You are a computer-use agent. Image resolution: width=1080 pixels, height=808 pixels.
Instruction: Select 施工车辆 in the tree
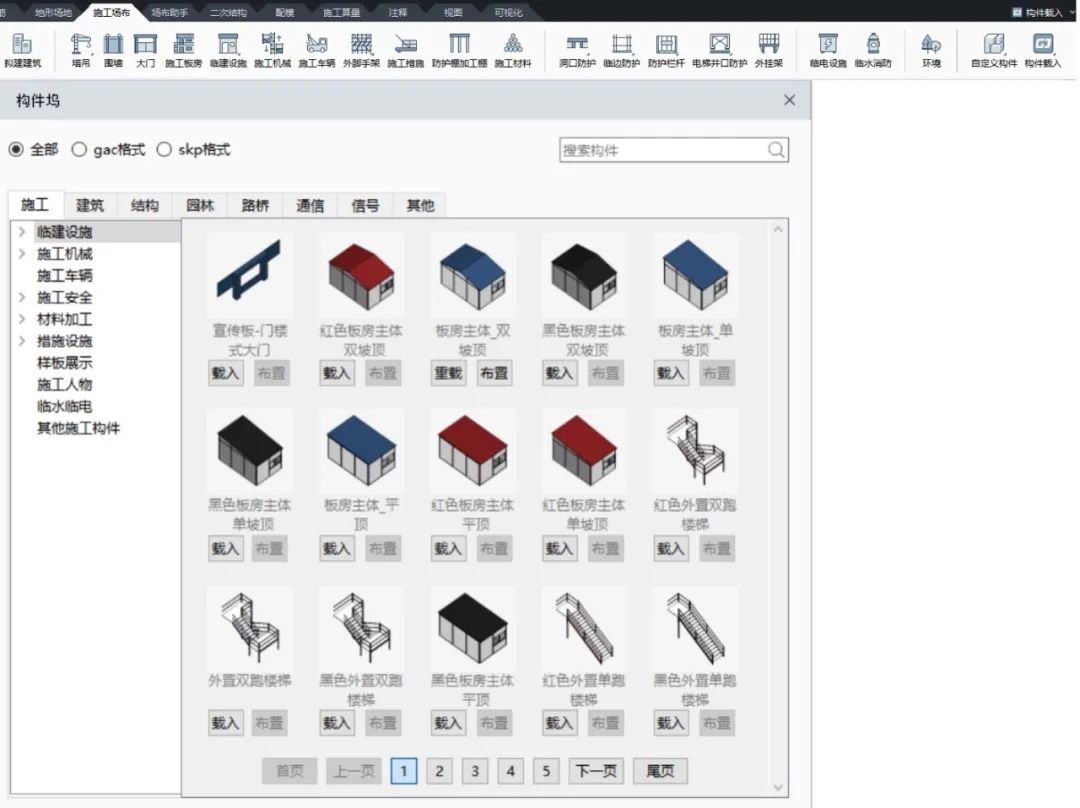pos(65,276)
